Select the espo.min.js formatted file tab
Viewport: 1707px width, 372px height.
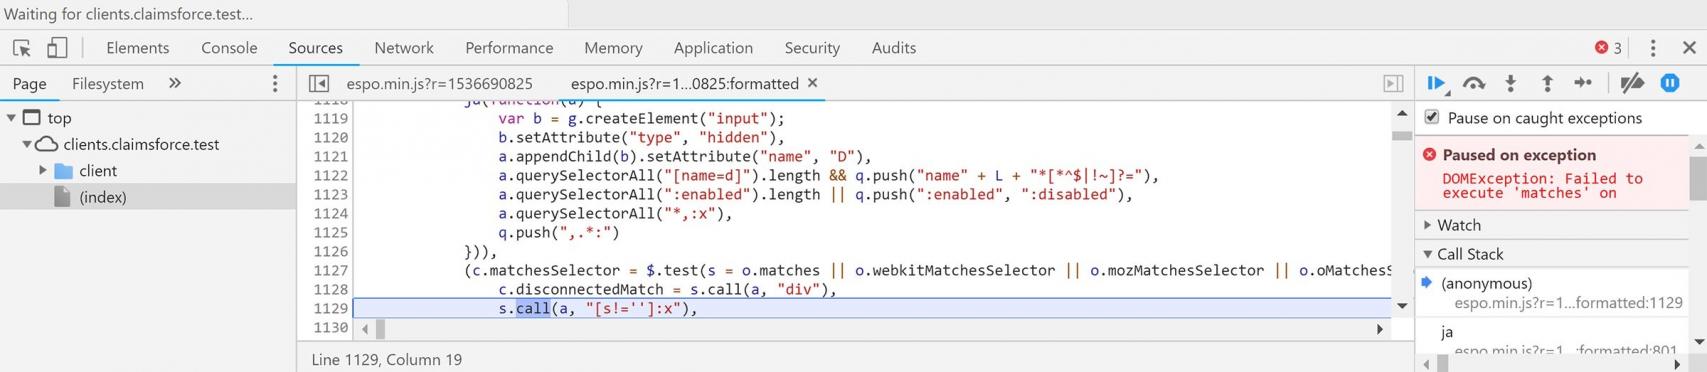pyautogui.click(x=684, y=83)
